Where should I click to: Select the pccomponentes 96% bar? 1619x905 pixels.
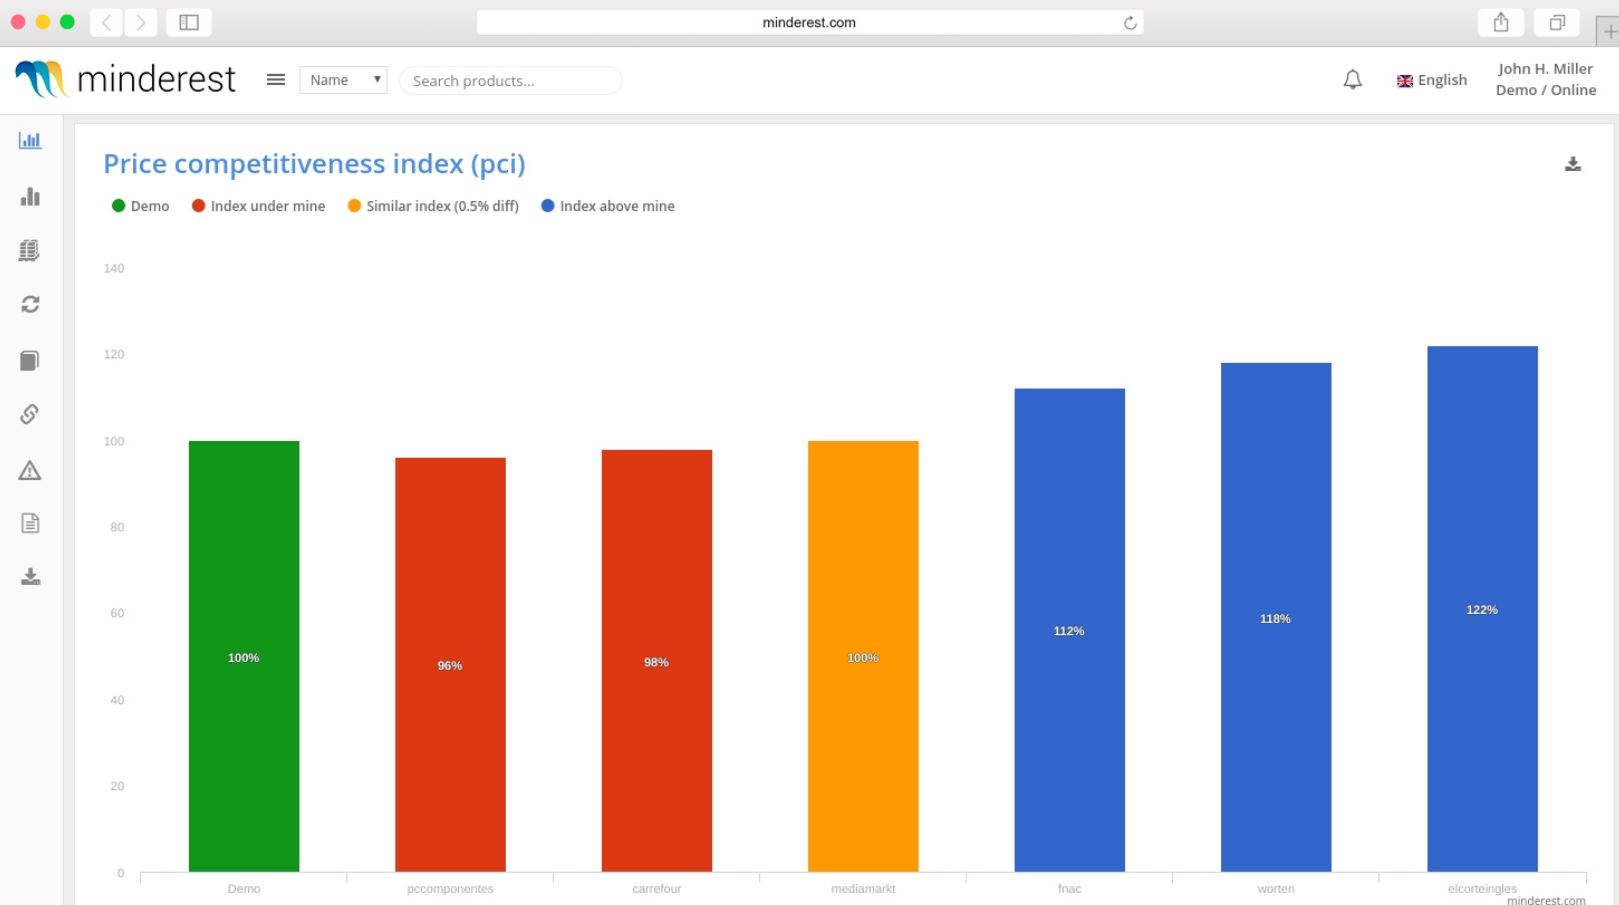(450, 665)
